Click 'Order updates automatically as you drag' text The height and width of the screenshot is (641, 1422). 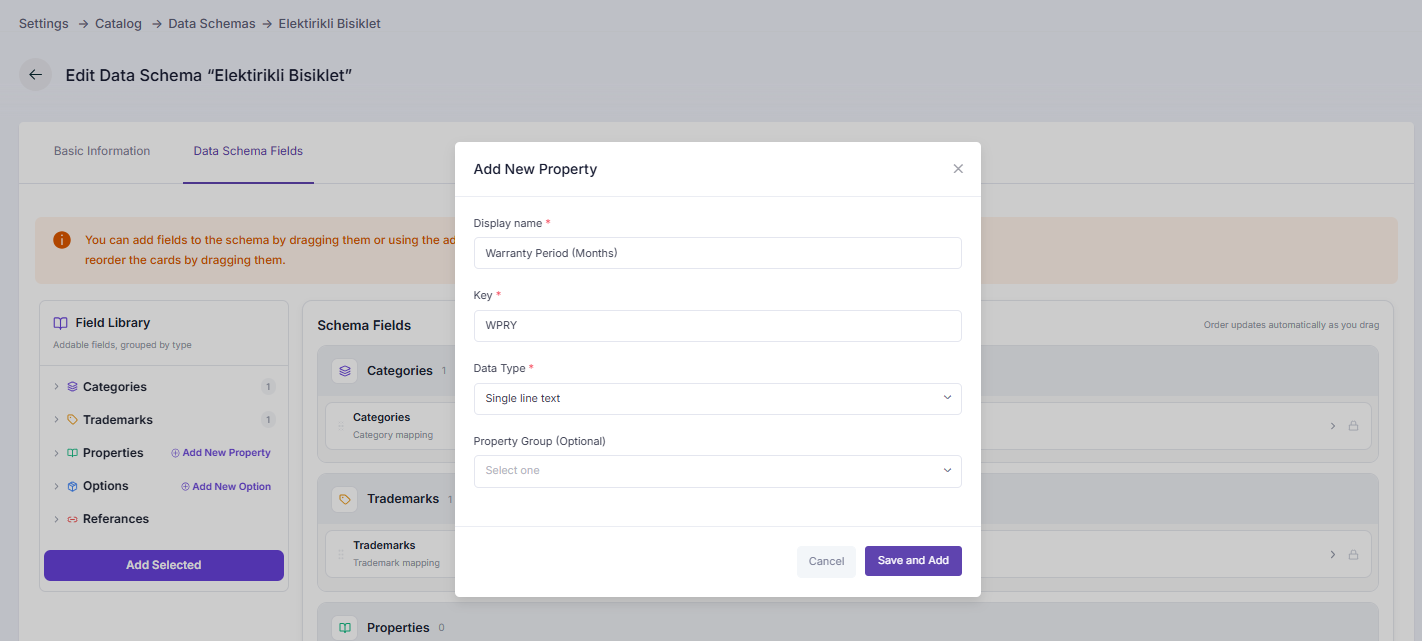tap(1291, 325)
